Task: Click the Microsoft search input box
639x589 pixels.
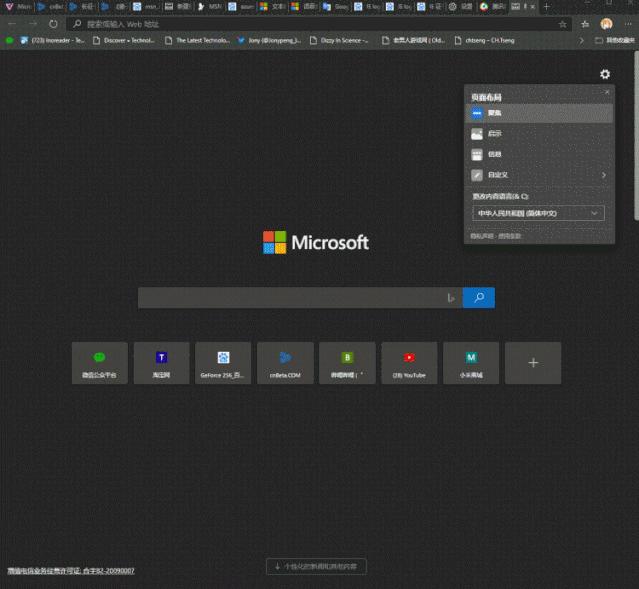Action: coord(290,297)
